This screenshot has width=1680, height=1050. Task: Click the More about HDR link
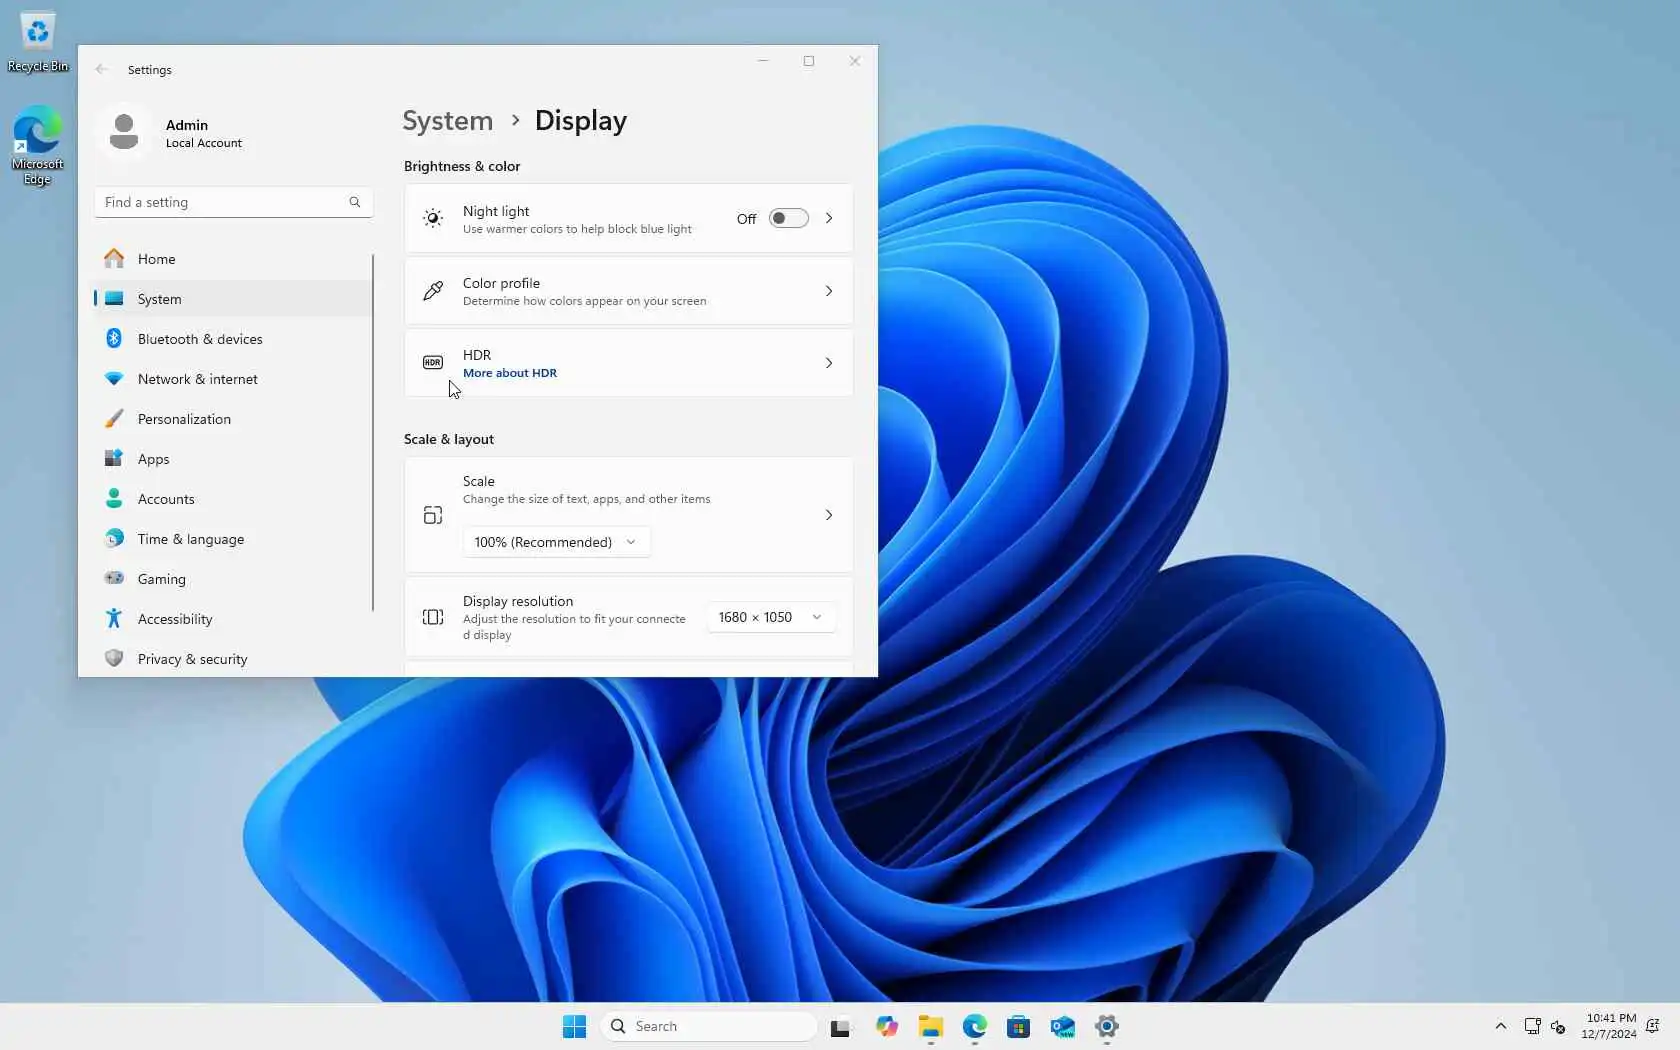click(x=510, y=373)
